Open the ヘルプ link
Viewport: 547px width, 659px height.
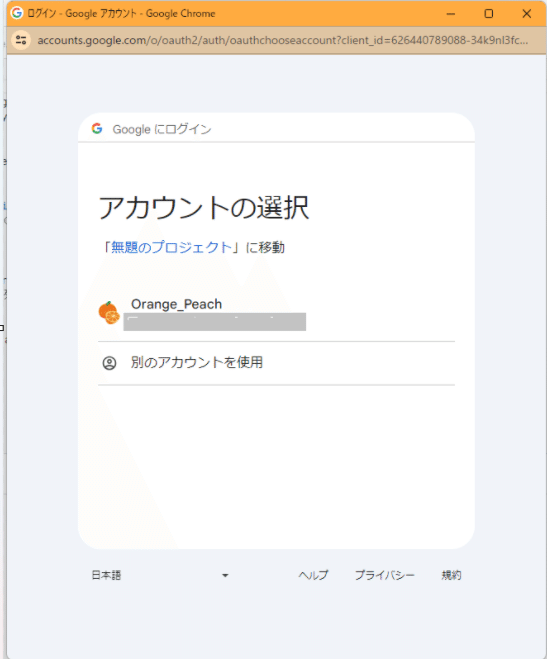click(x=313, y=575)
